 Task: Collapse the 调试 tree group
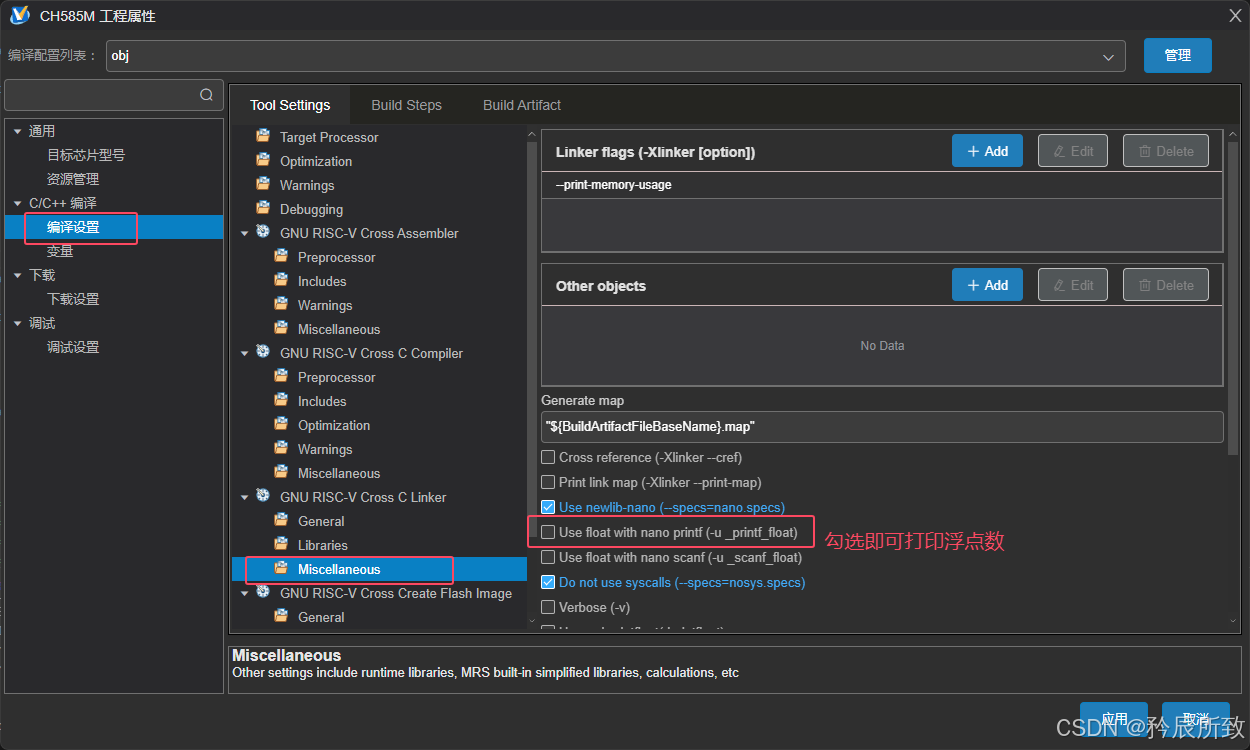[17, 323]
